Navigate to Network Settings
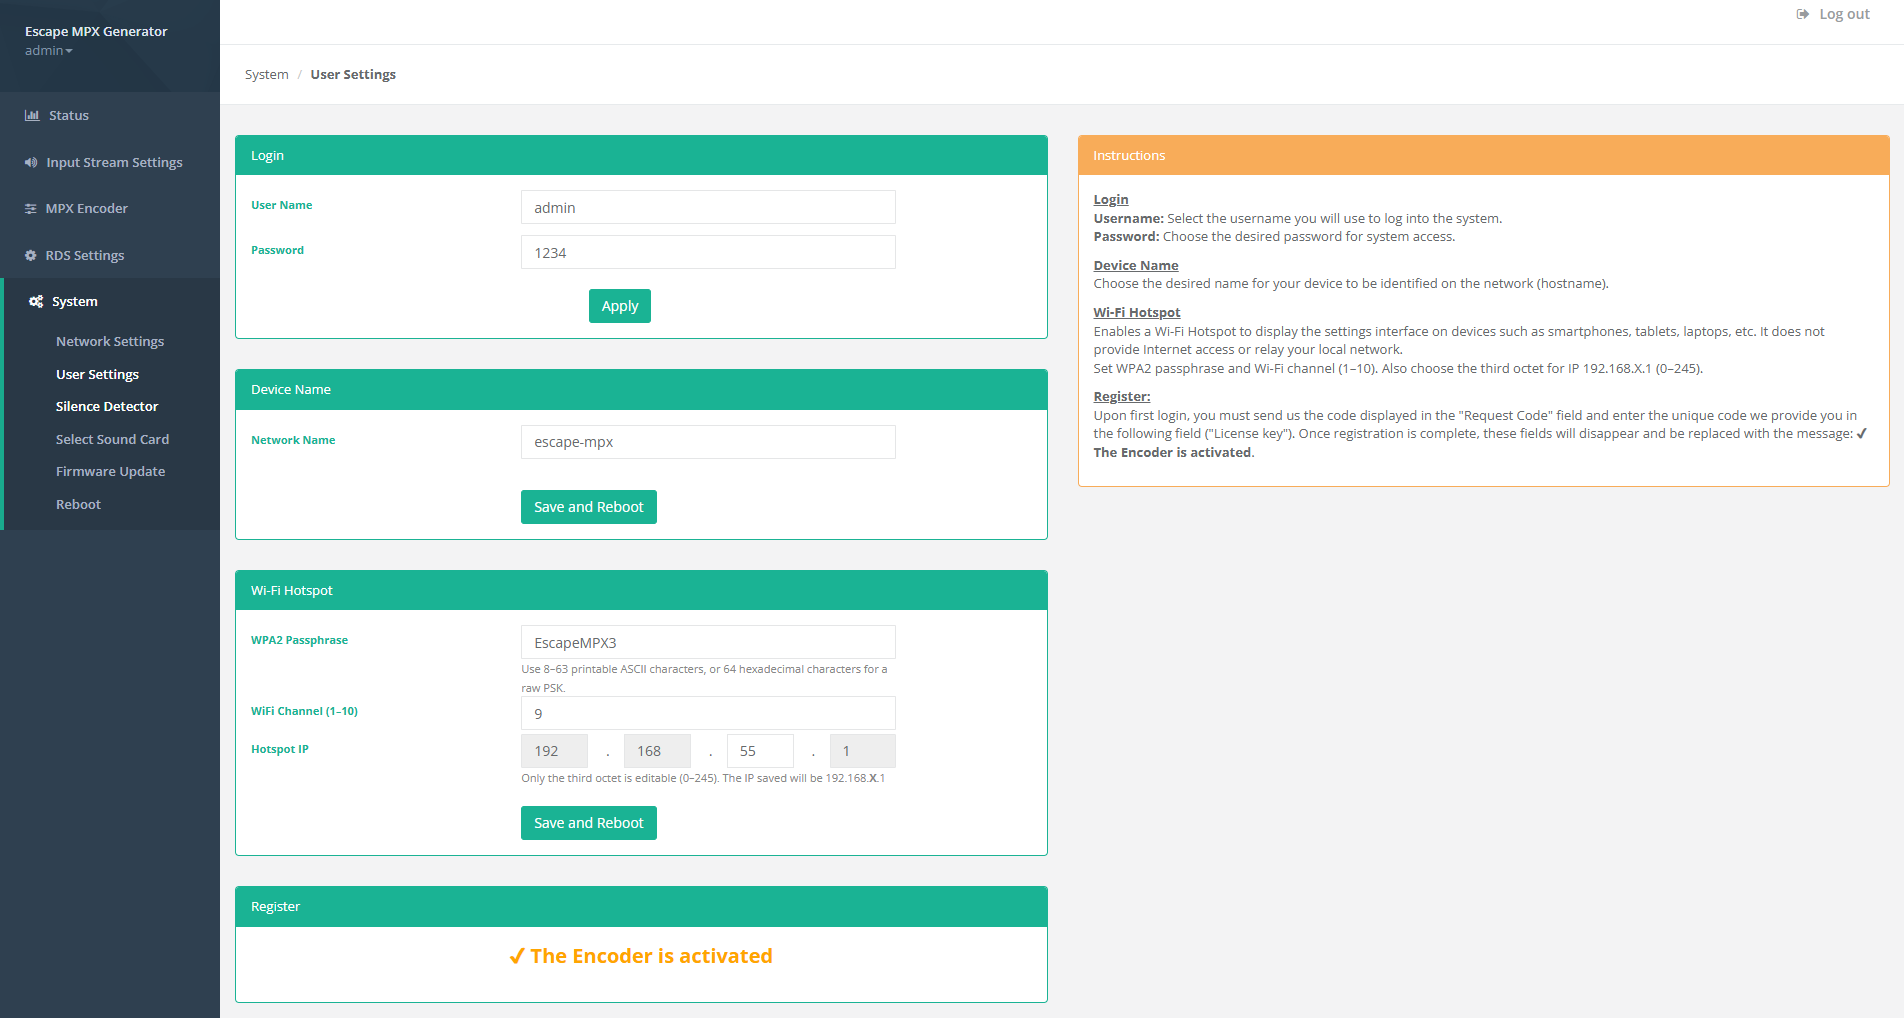The height and width of the screenshot is (1018, 1904). tap(110, 341)
